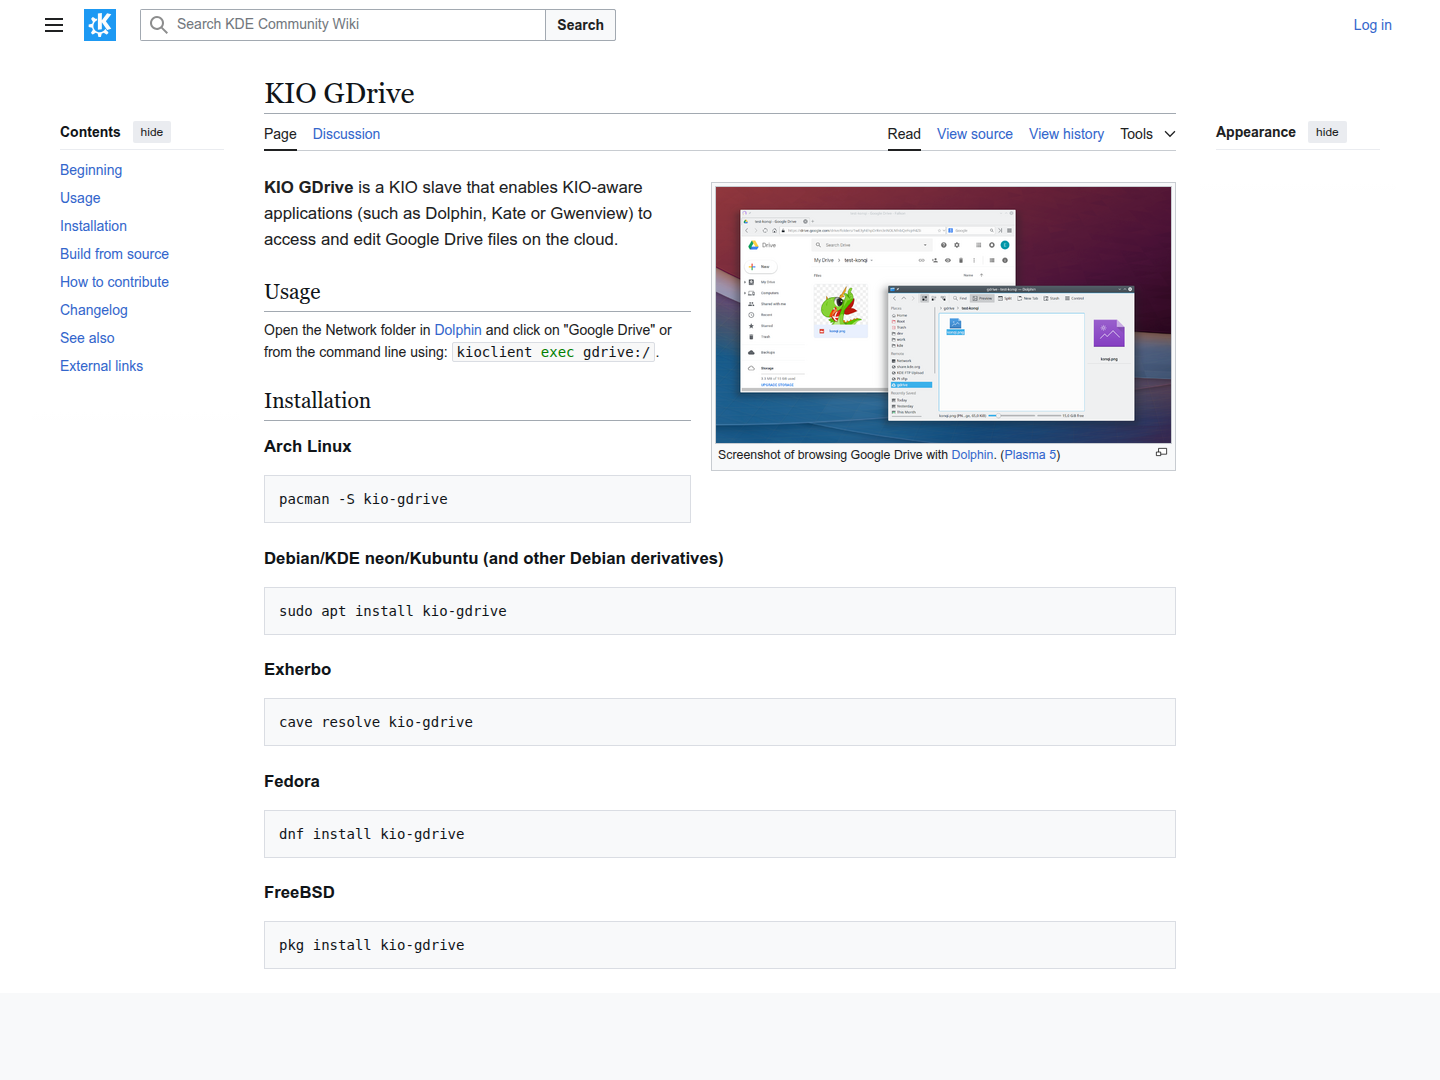Click the Exherbo subheading
1440x1080 pixels.
pyautogui.click(x=297, y=670)
